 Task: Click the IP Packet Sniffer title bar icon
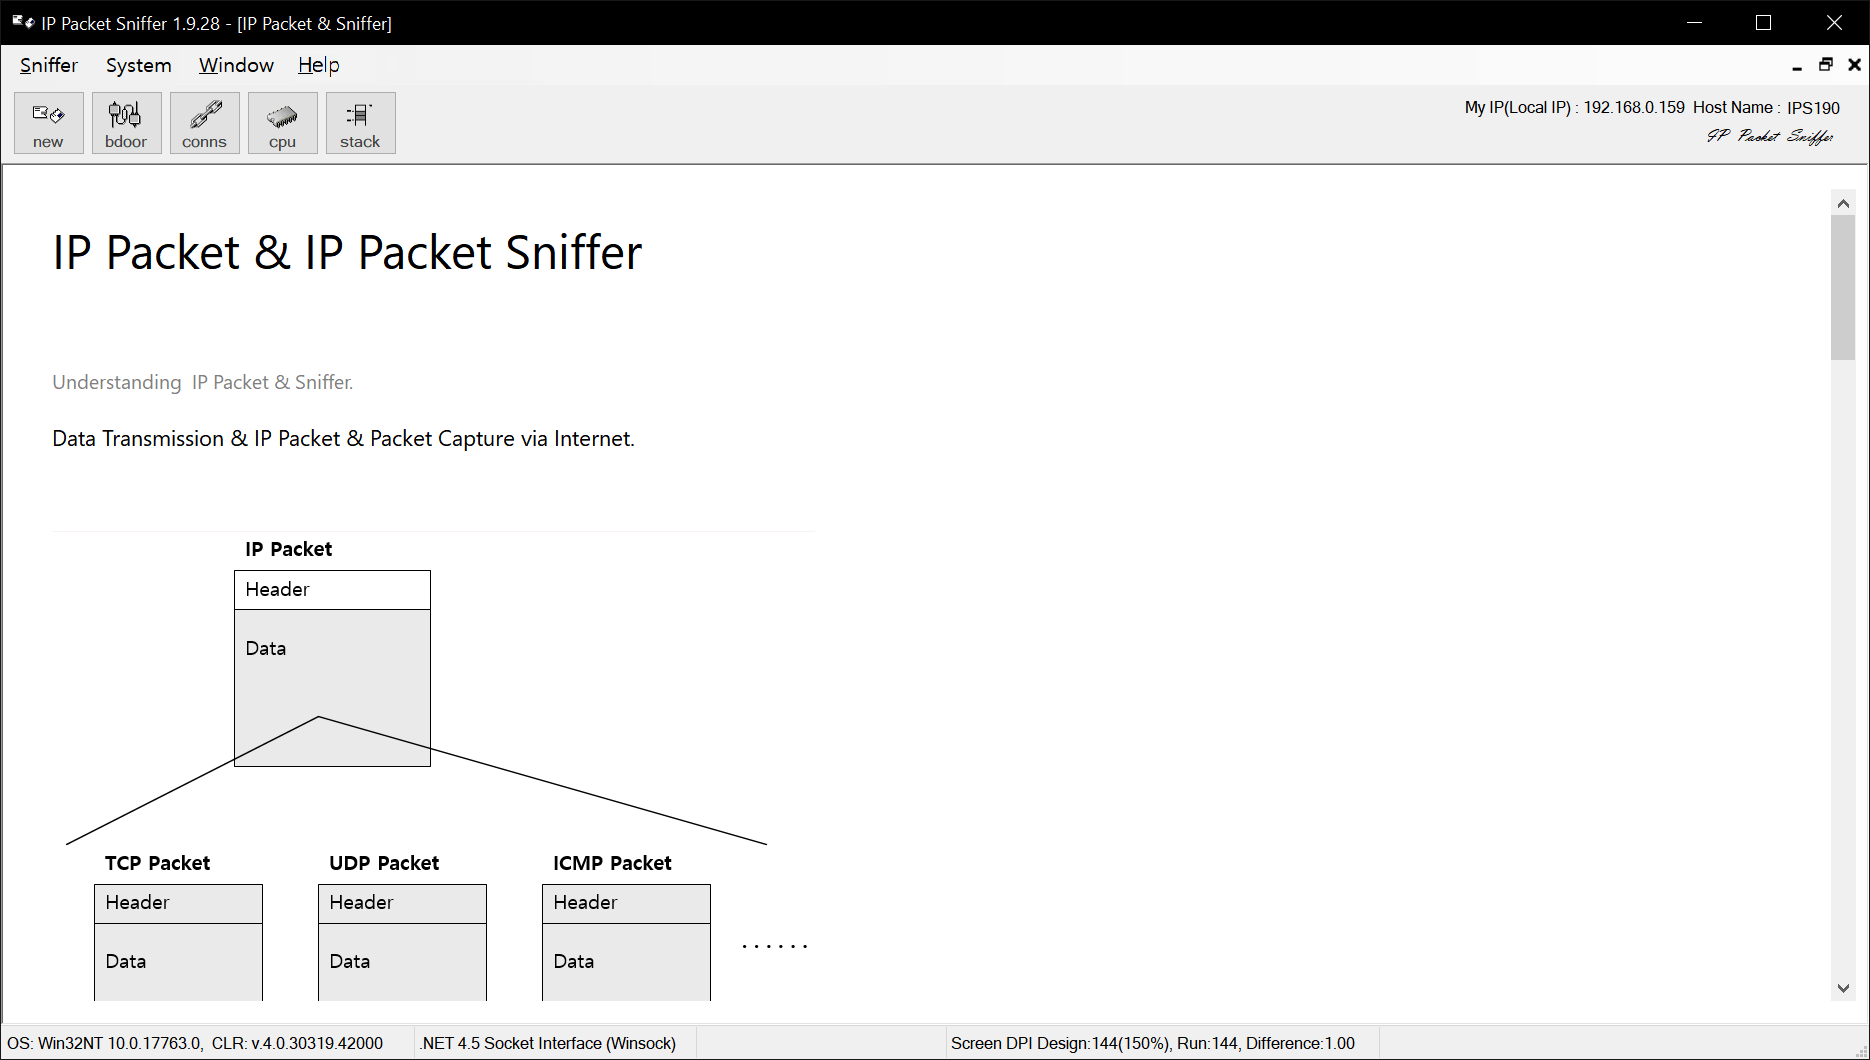20,22
